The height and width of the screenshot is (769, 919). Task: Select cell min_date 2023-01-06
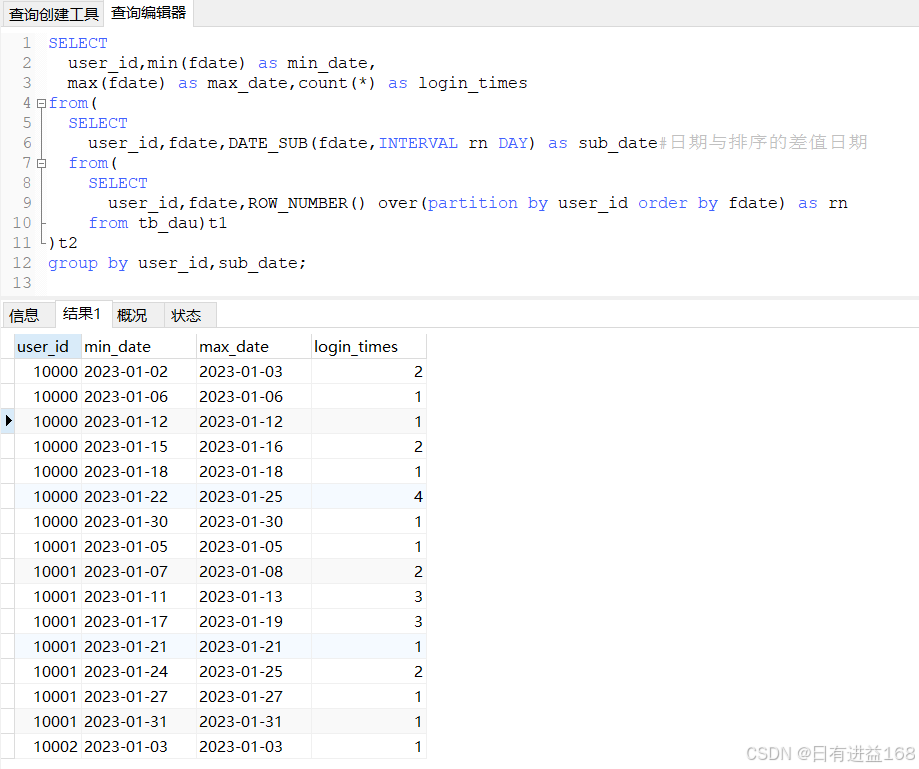[138, 397]
